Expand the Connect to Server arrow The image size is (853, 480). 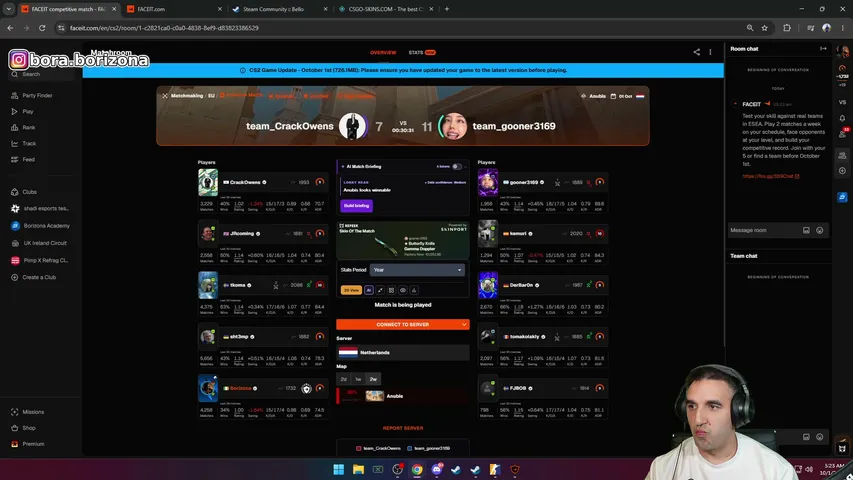click(x=463, y=324)
